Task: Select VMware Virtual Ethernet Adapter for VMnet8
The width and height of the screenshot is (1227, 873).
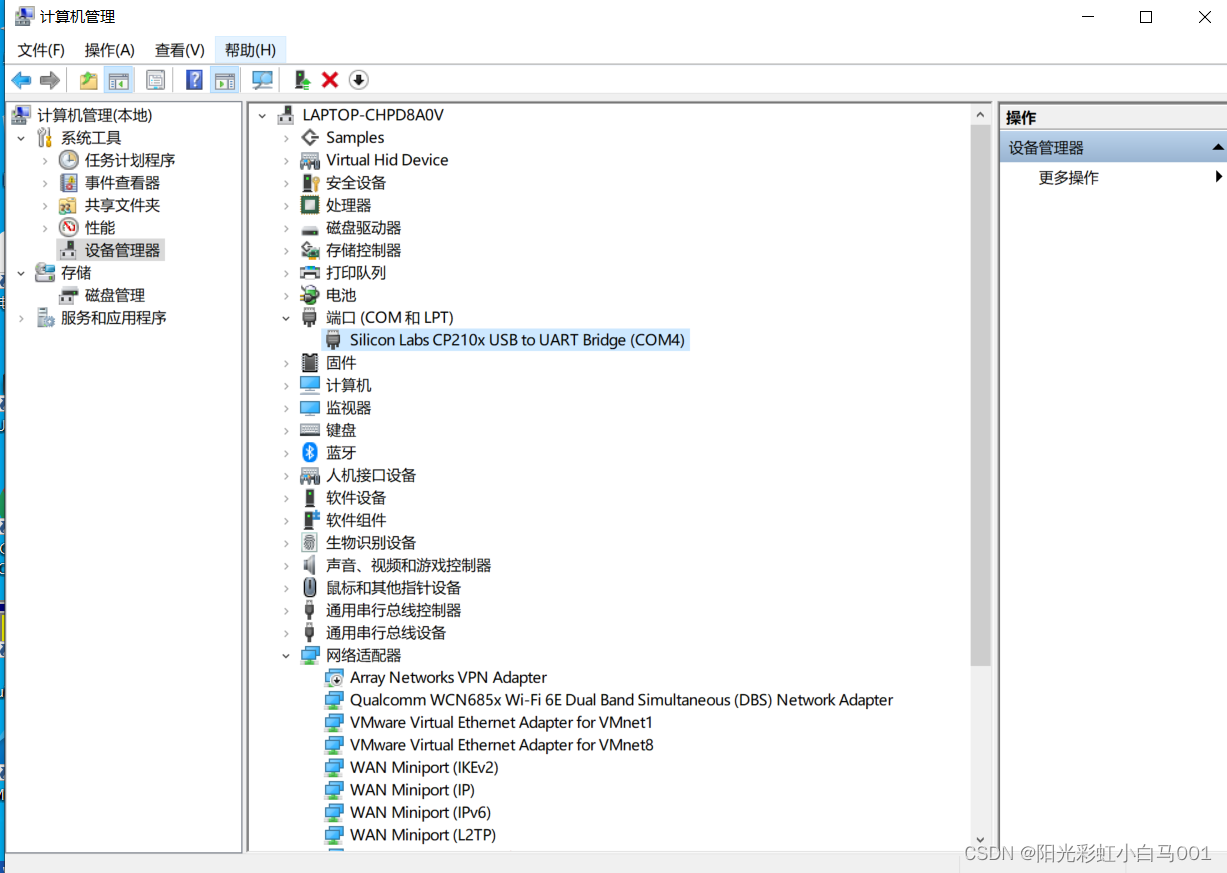Action: 501,745
